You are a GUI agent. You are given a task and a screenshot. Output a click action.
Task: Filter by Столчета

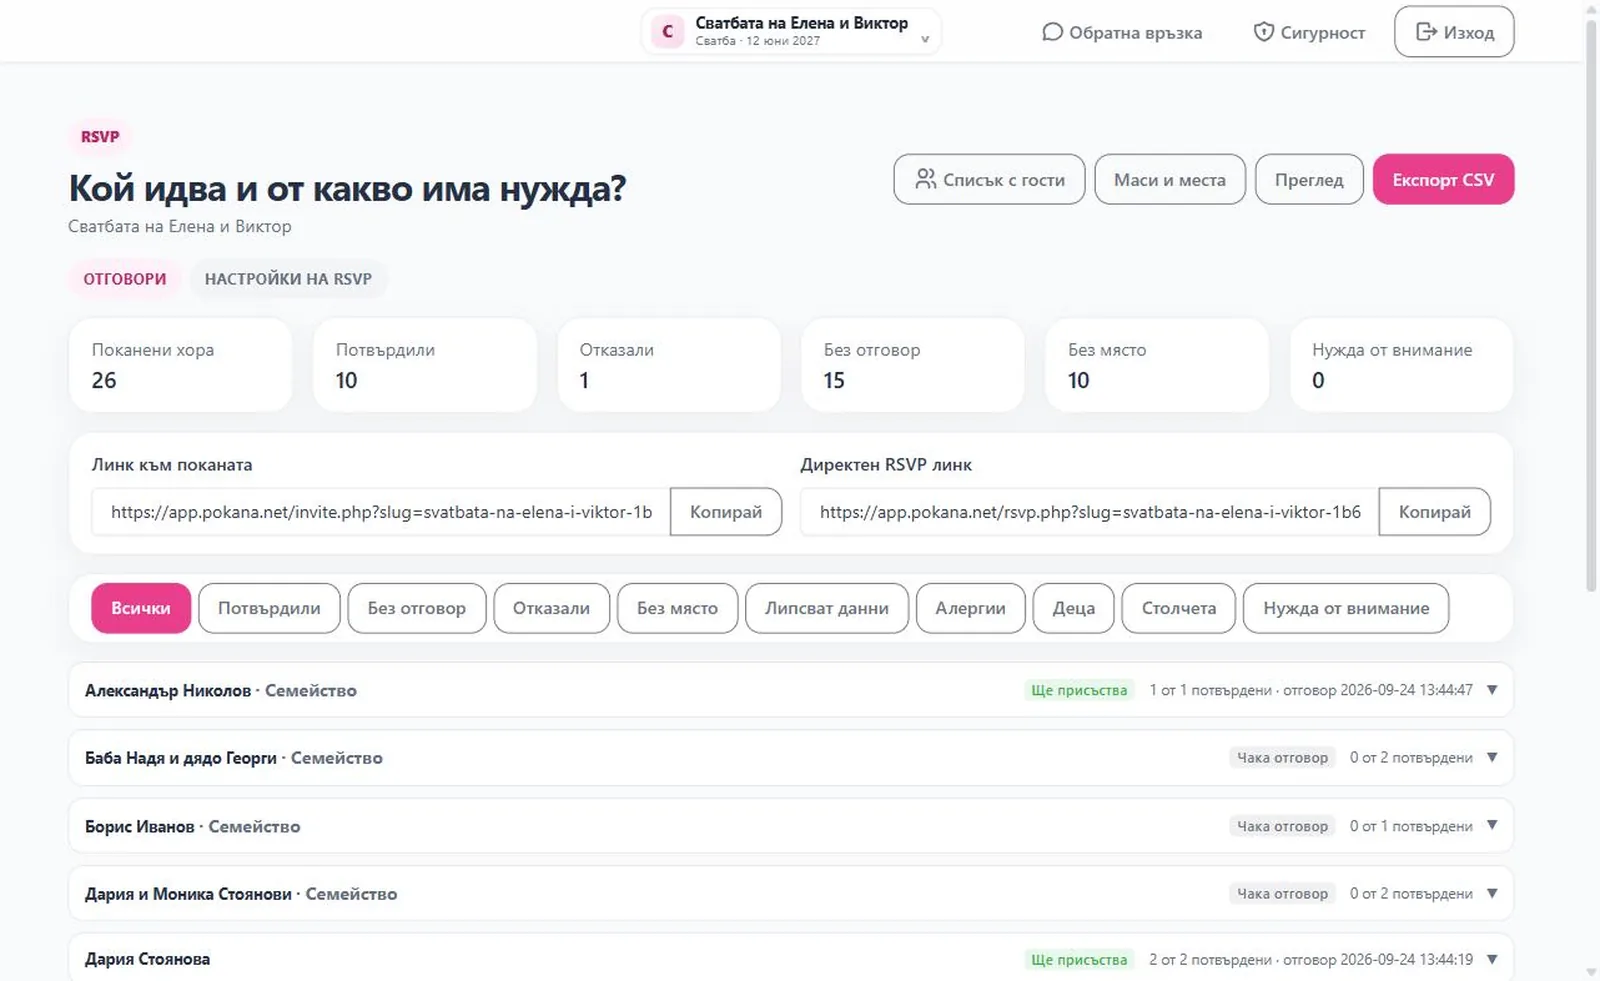click(x=1179, y=608)
